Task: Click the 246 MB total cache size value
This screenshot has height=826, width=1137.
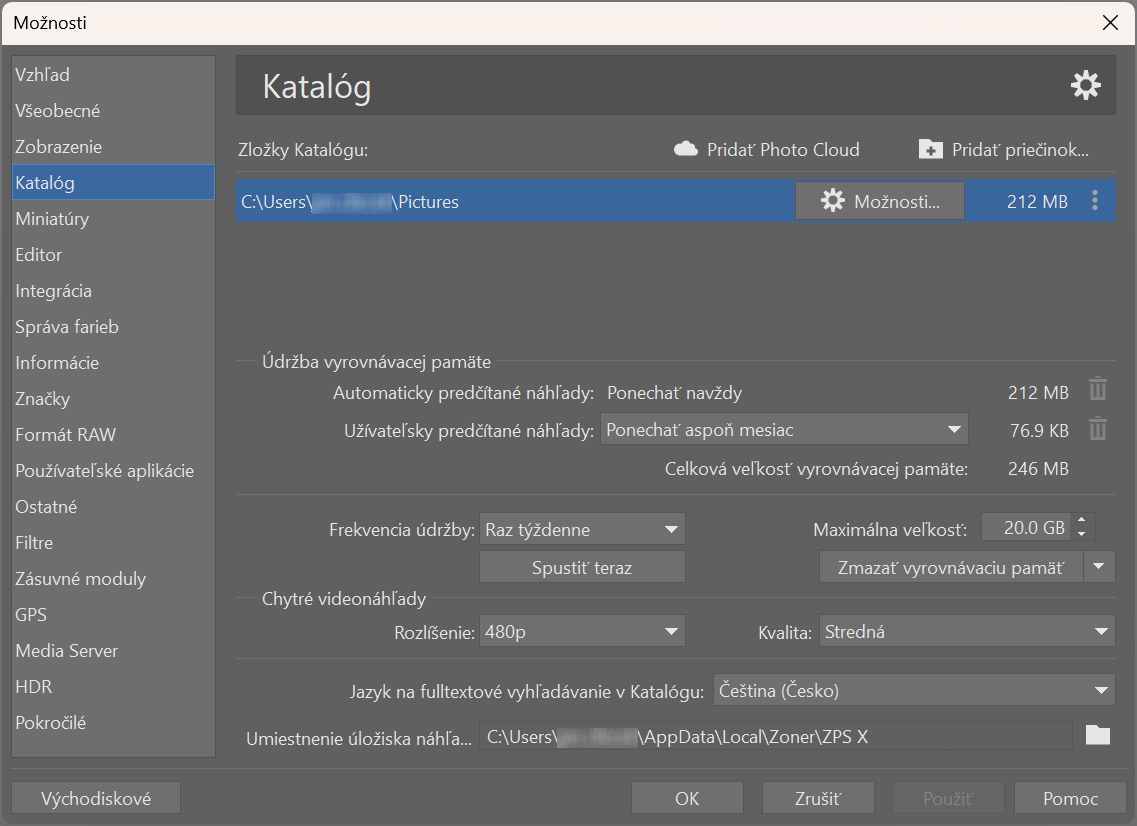Action: coord(1038,468)
